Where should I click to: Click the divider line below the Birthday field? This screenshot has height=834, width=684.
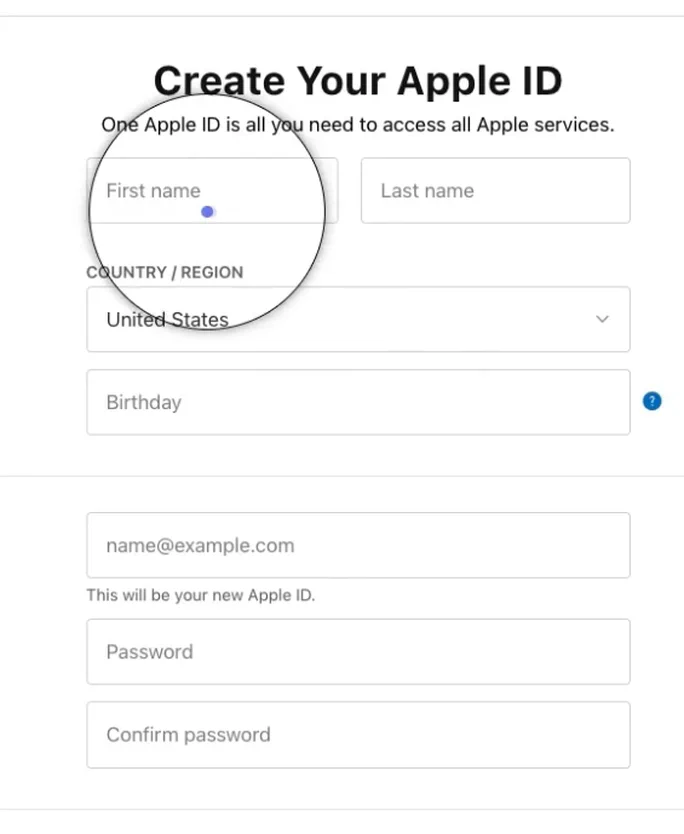(342, 476)
